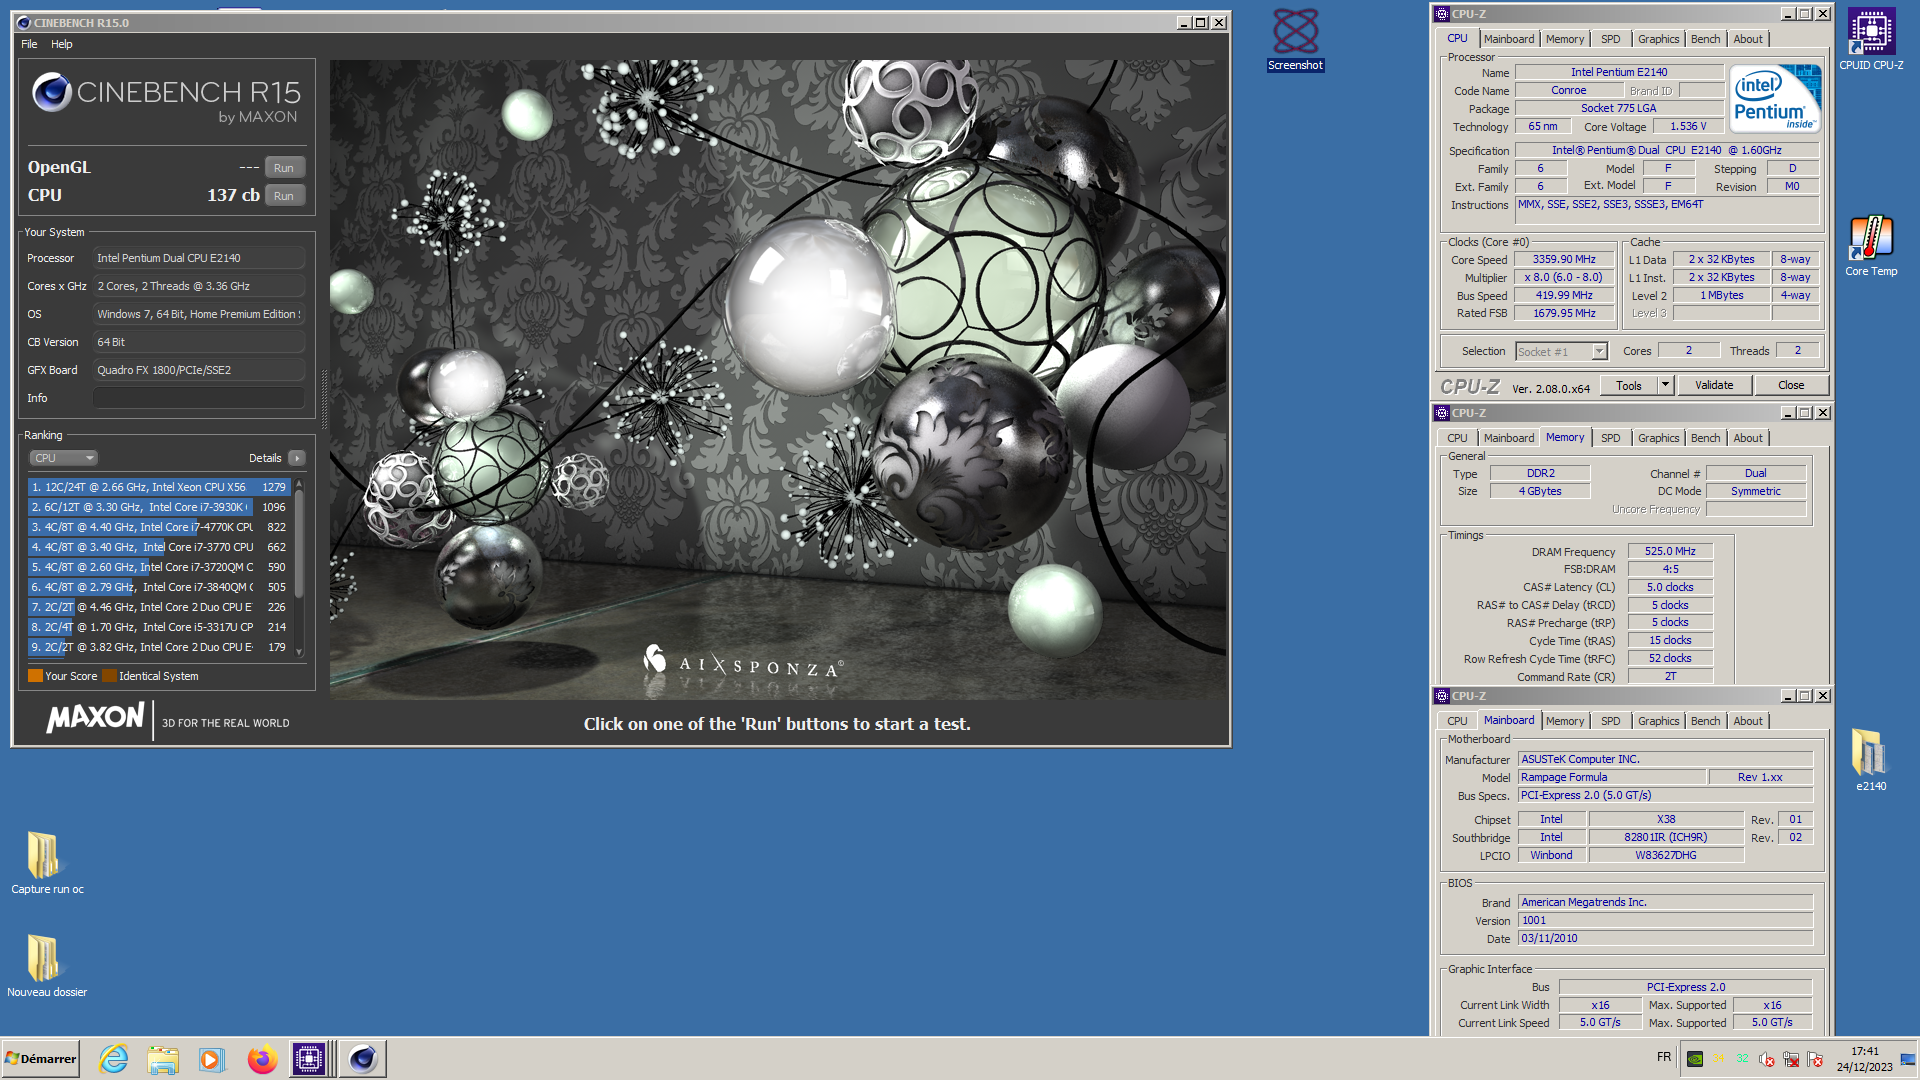The width and height of the screenshot is (1920, 1080).
Task: Click the Validate button in CPU-Z
Action: click(x=1714, y=385)
